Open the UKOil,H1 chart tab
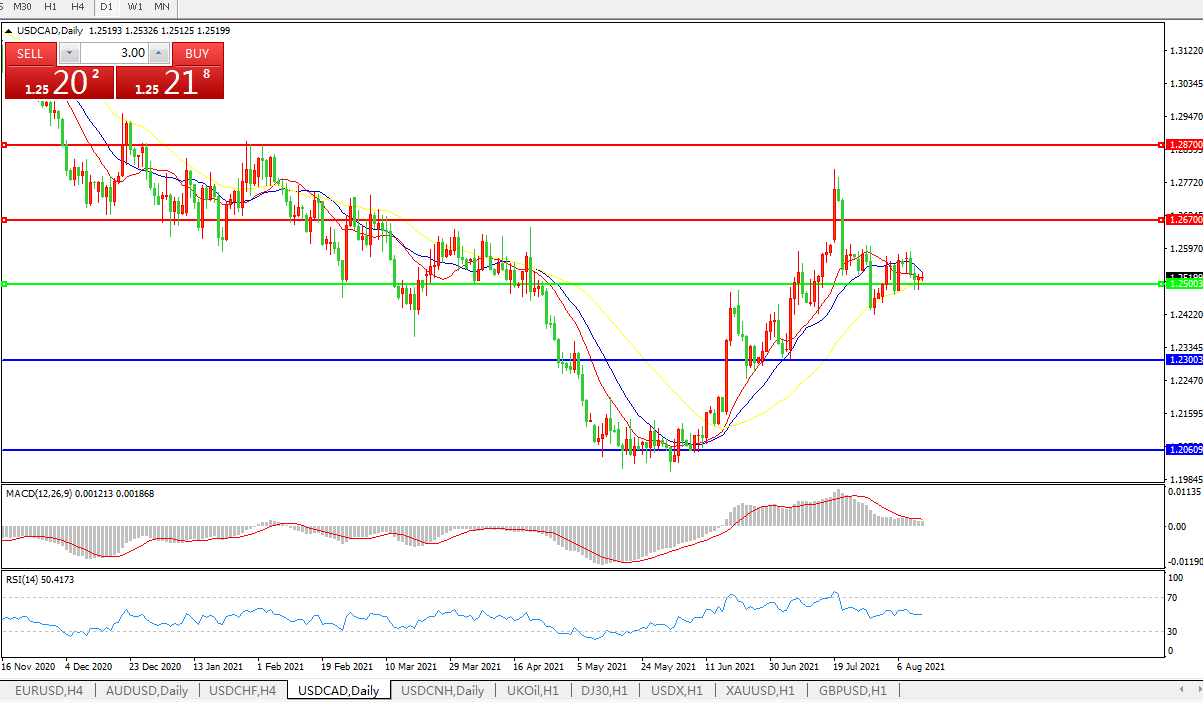 click(532, 691)
